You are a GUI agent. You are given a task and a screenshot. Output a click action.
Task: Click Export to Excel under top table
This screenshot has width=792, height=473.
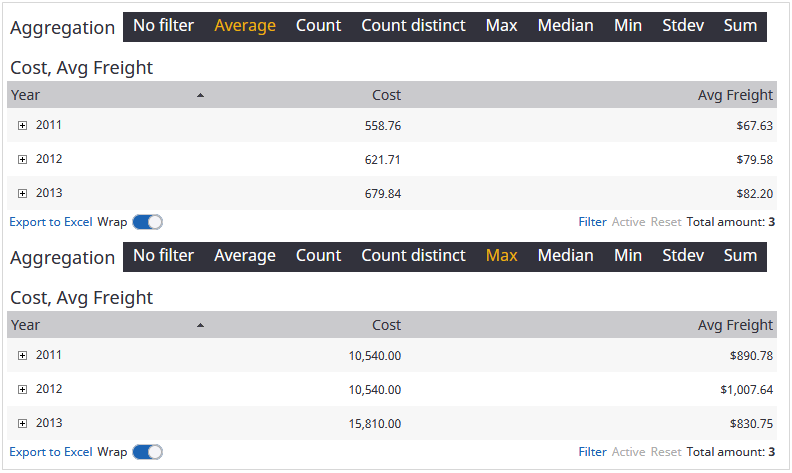click(x=50, y=222)
